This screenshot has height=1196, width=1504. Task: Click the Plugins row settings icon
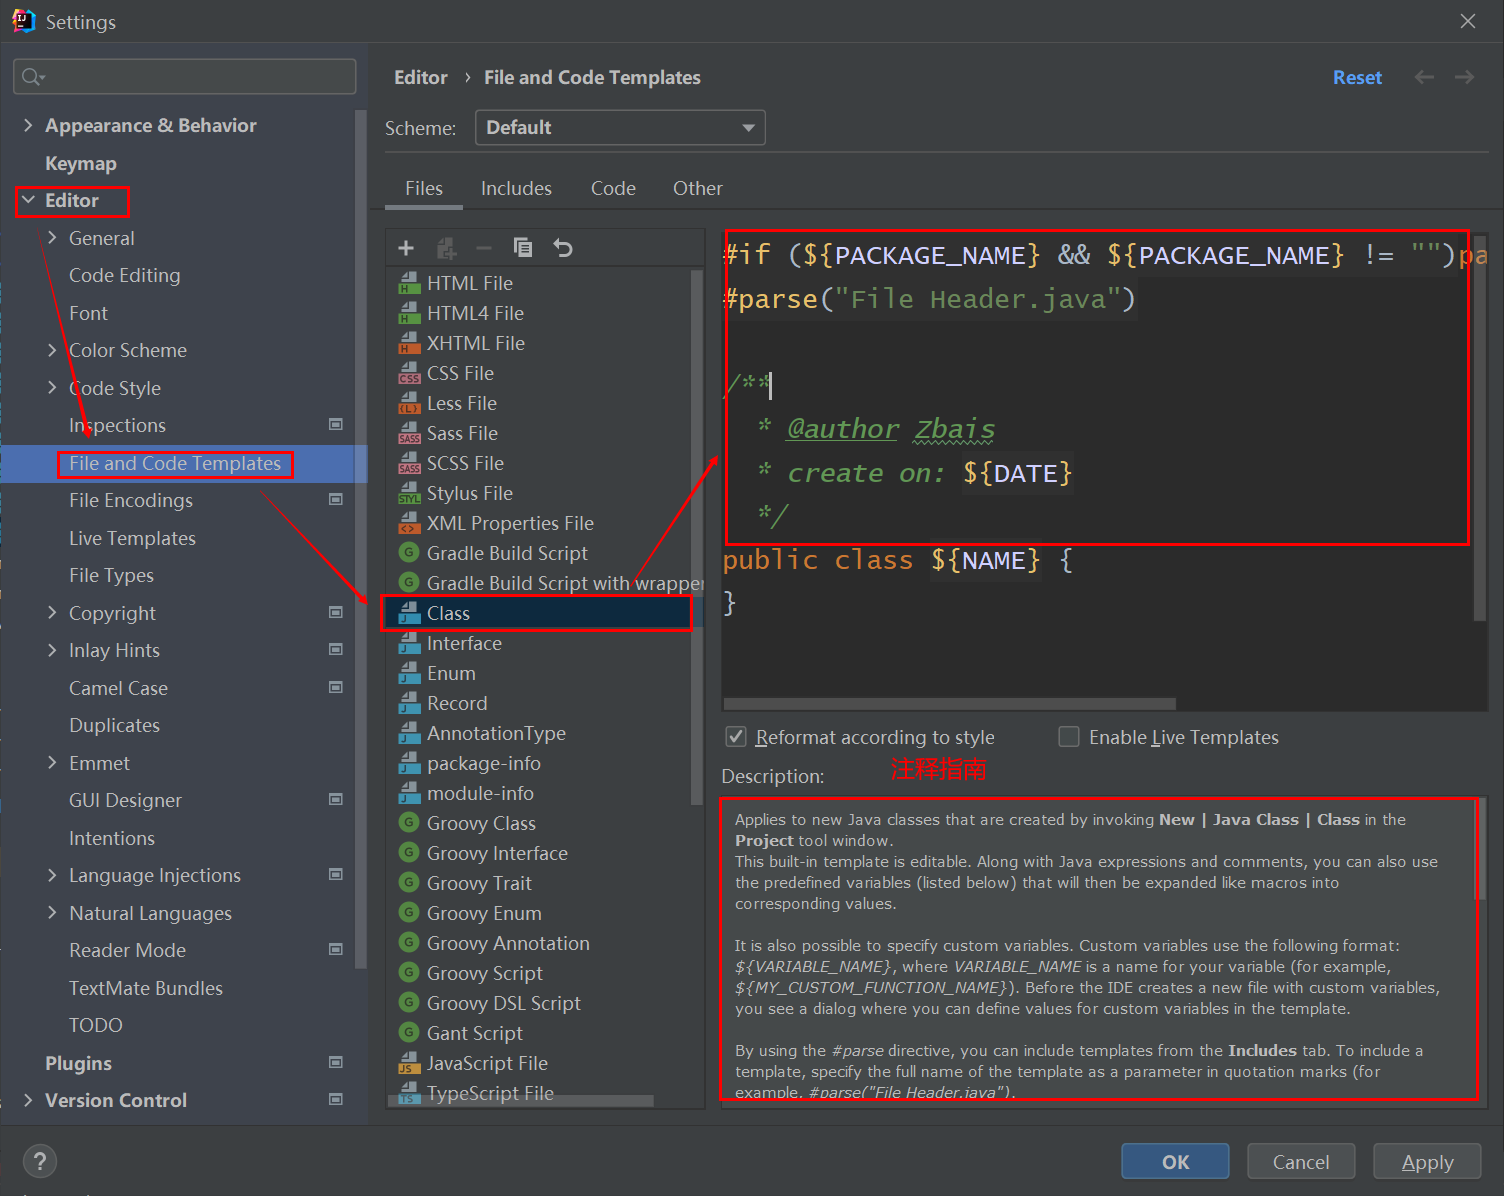pyautogui.click(x=336, y=1062)
